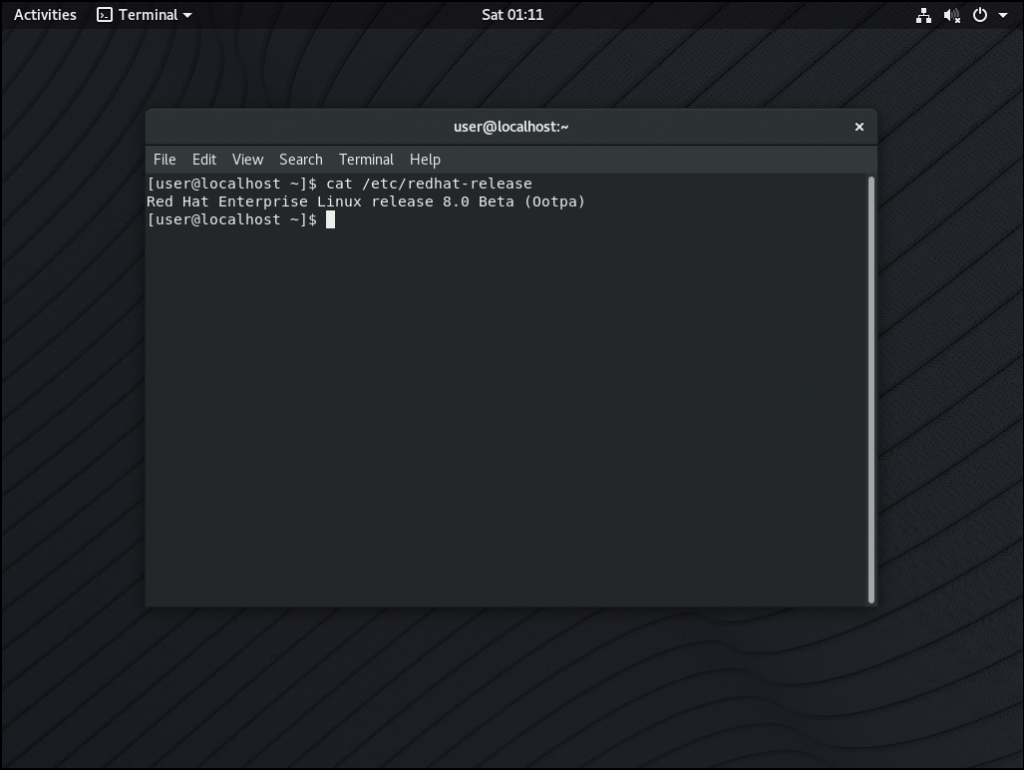Viewport: 1024px width, 770px height.
Task: Click the terminal cursor at the last prompt
Action: [x=330, y=219]
